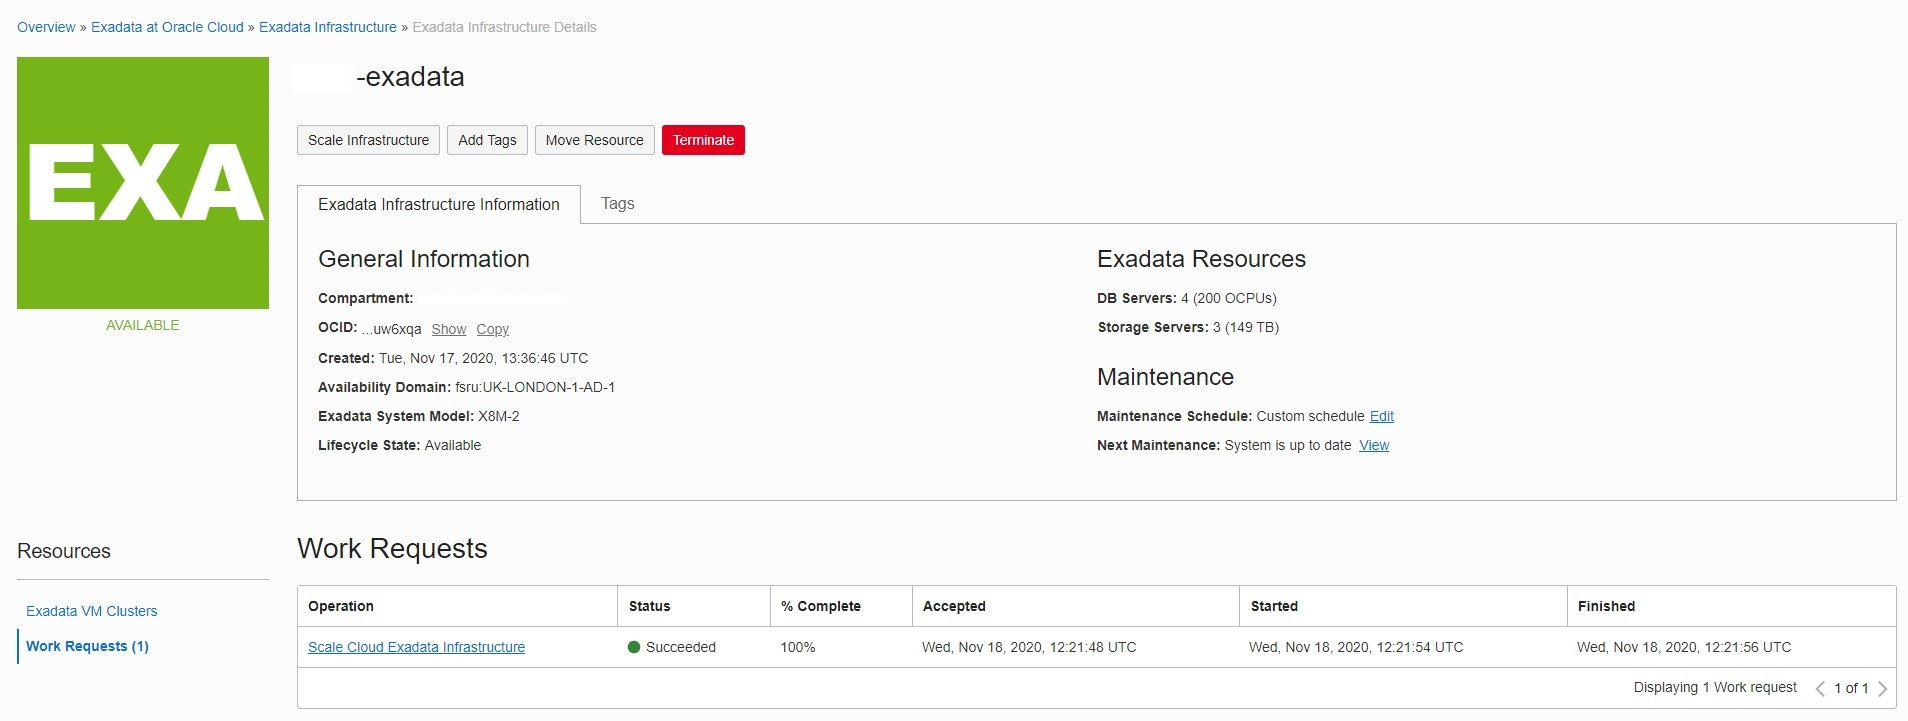Open Exadata at Oracle Cloud breadcrumb
The height and width of the screenshot is (721, 1908).
[x=167, y=27]
